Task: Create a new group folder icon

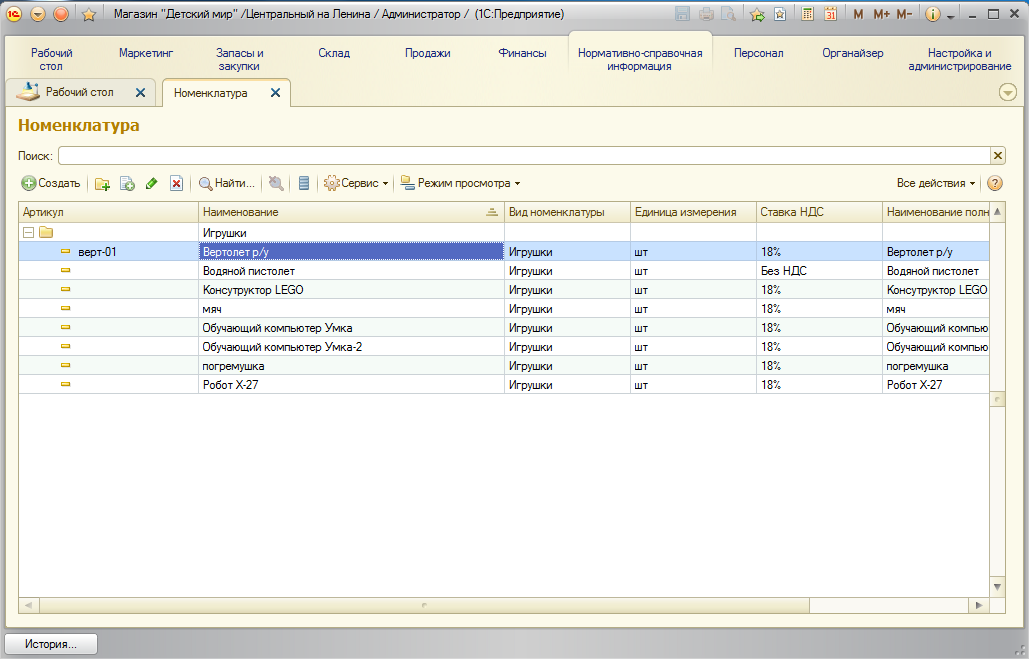Action: (102, 184)
